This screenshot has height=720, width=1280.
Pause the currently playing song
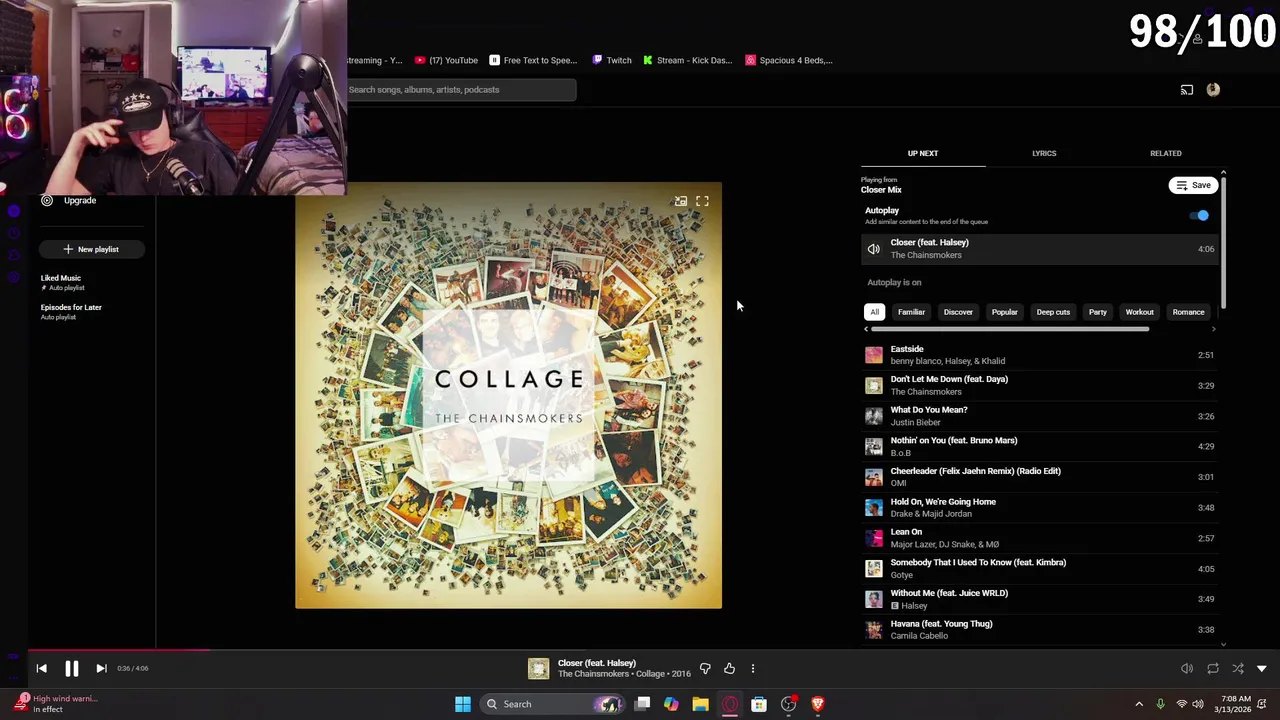(x=72, y=668)
